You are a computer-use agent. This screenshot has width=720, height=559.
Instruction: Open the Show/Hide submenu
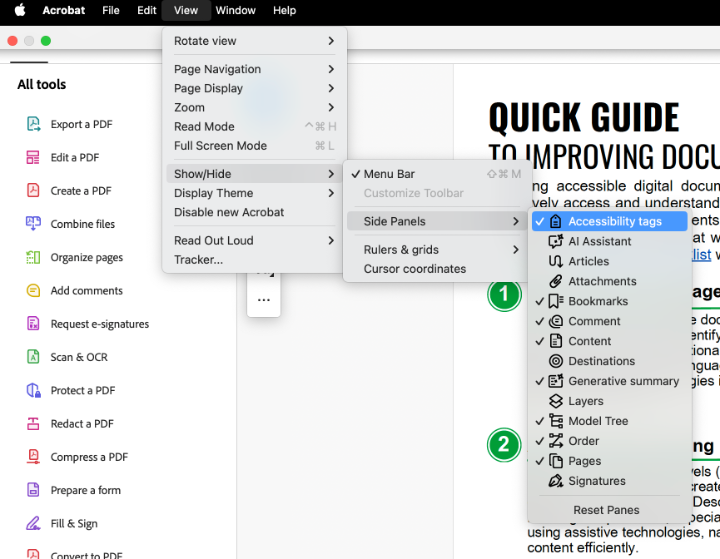coord(254,174)
